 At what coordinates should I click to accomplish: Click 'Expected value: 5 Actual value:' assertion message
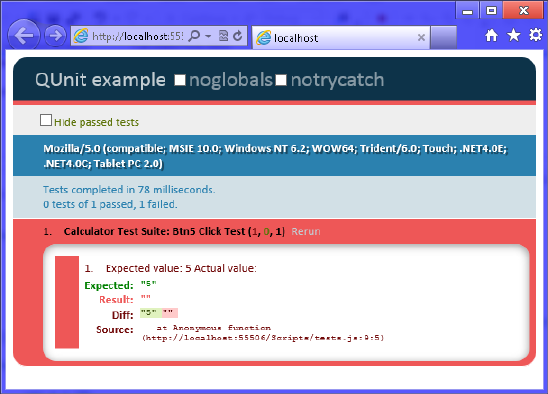click(x=181, y=268)
